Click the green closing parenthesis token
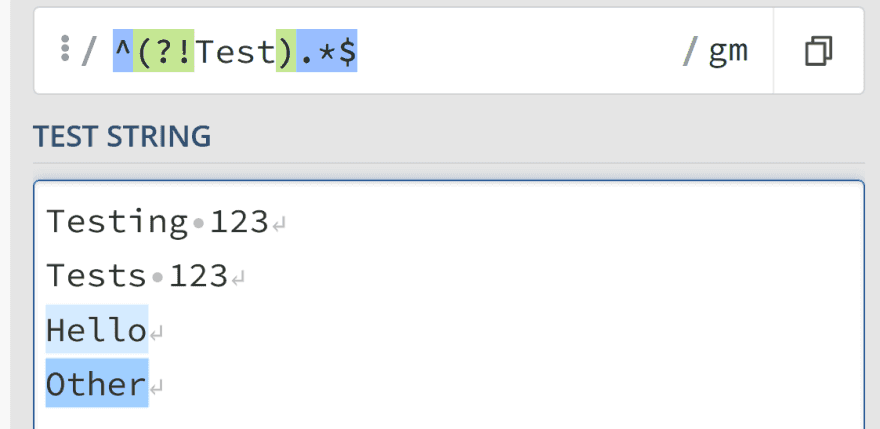The image size is (880, 429). [286, 51]
